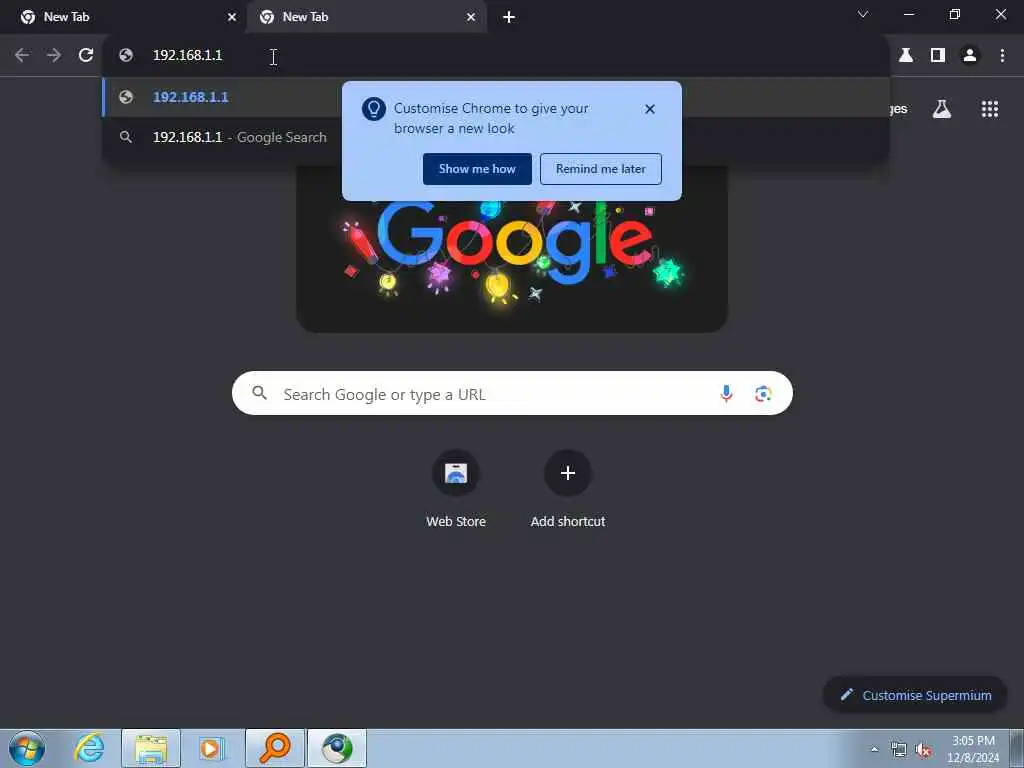Open the three-dot Chrome menu
The image size is (1024, 768).
click(x=1002, y=56)
